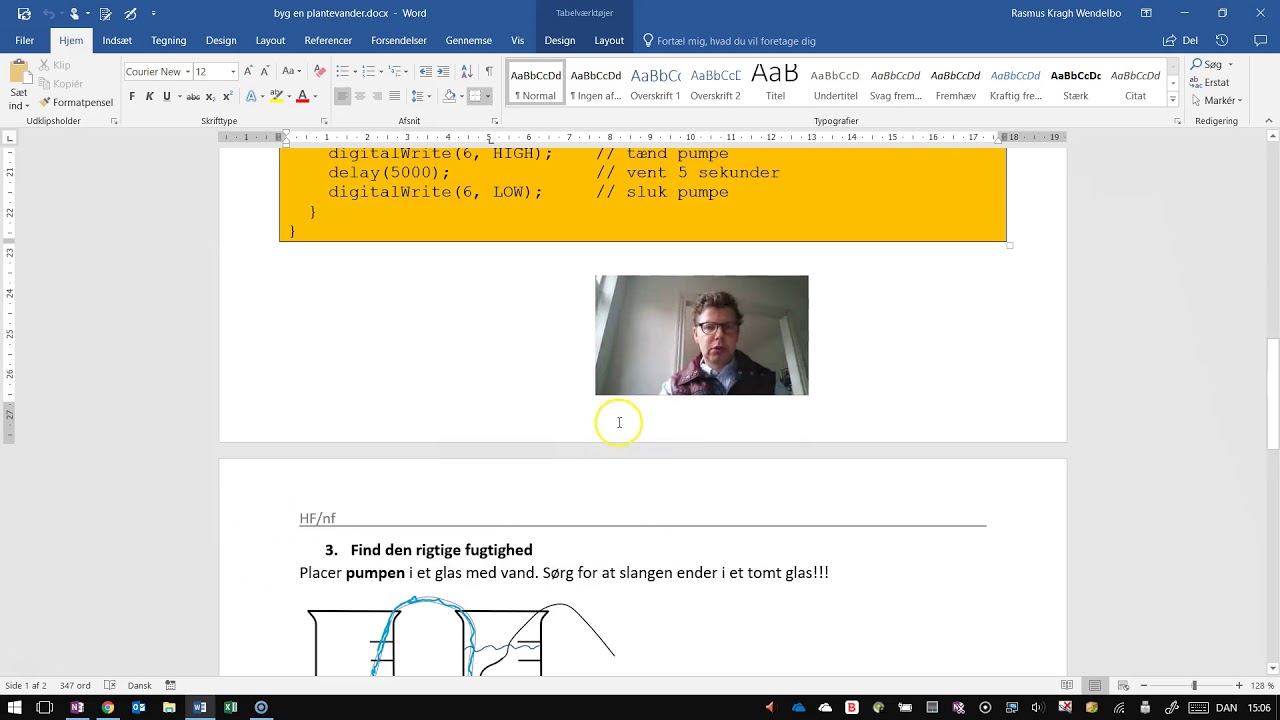The image size is (1280, 720).
Task: Open Tegning ribbon tab
Action: (168, 40)
